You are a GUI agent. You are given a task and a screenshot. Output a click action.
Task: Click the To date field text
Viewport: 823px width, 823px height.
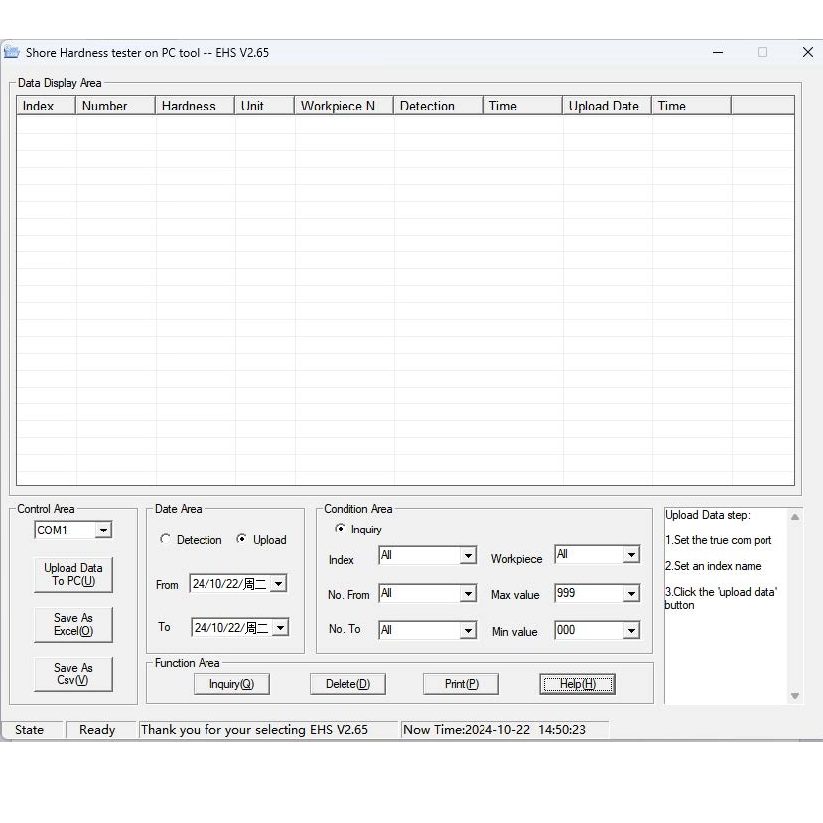[232, 628]
